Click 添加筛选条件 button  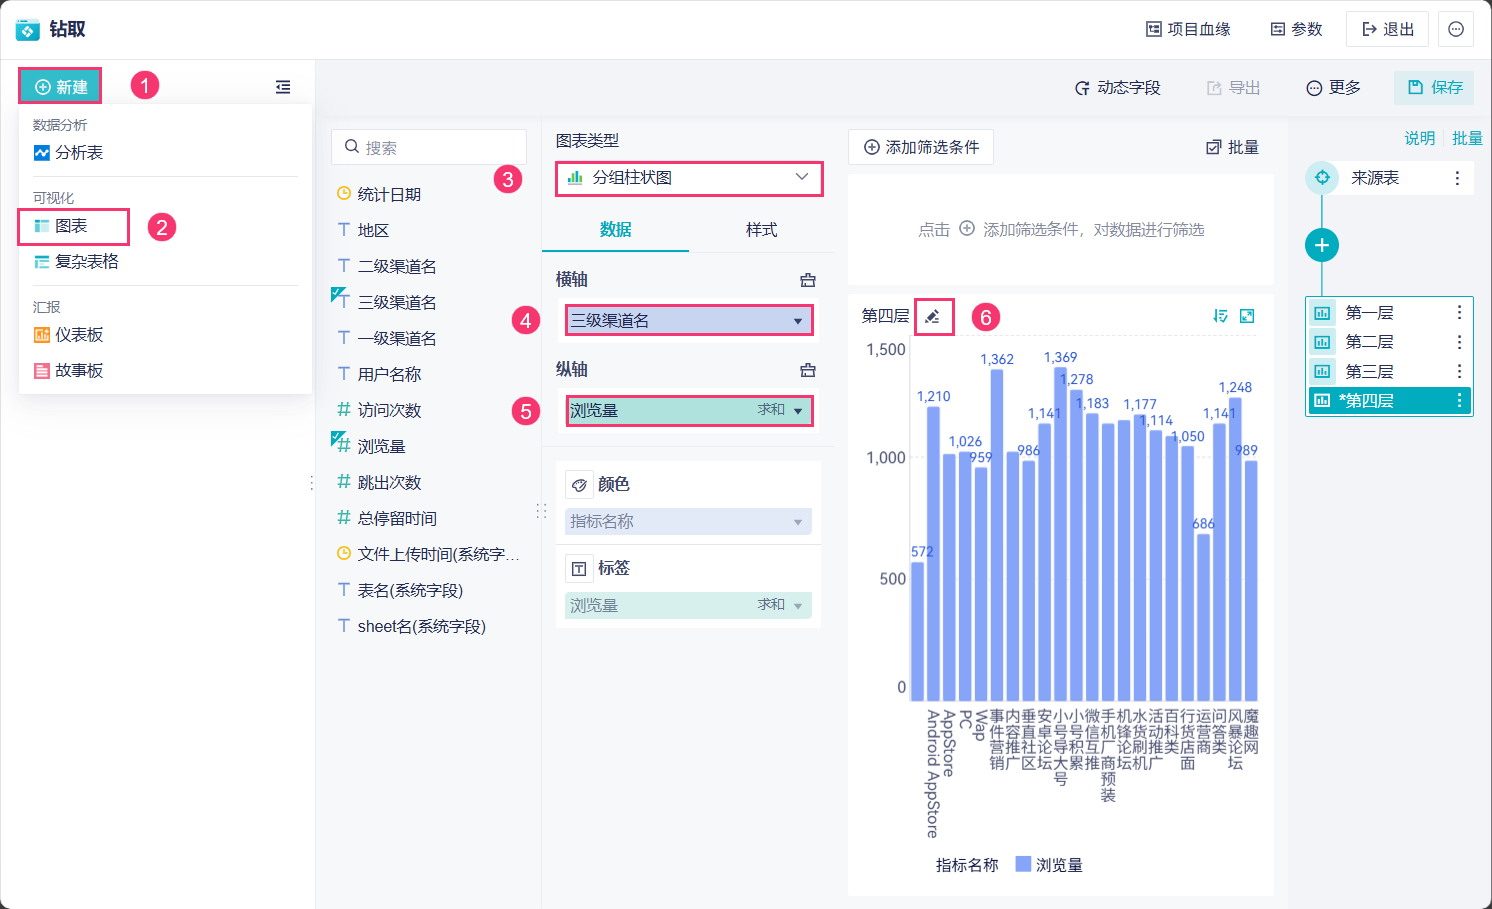pyautogui.click(x=921, y=147)
